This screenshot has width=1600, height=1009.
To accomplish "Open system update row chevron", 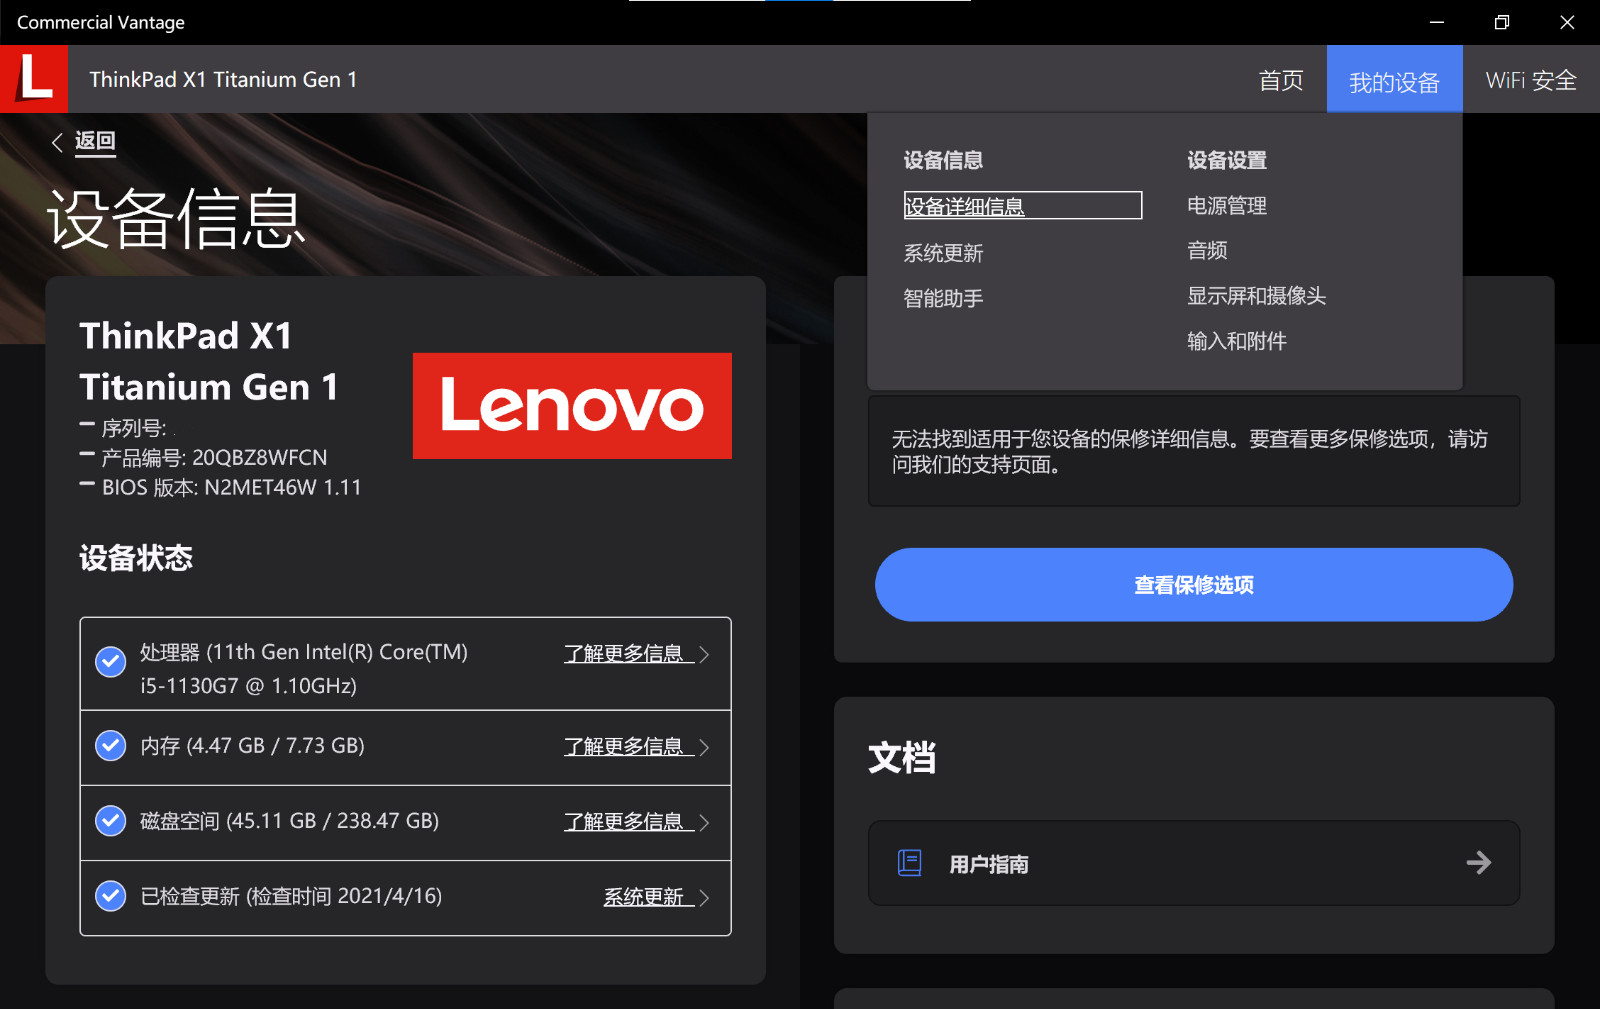I will click(704, 897).
